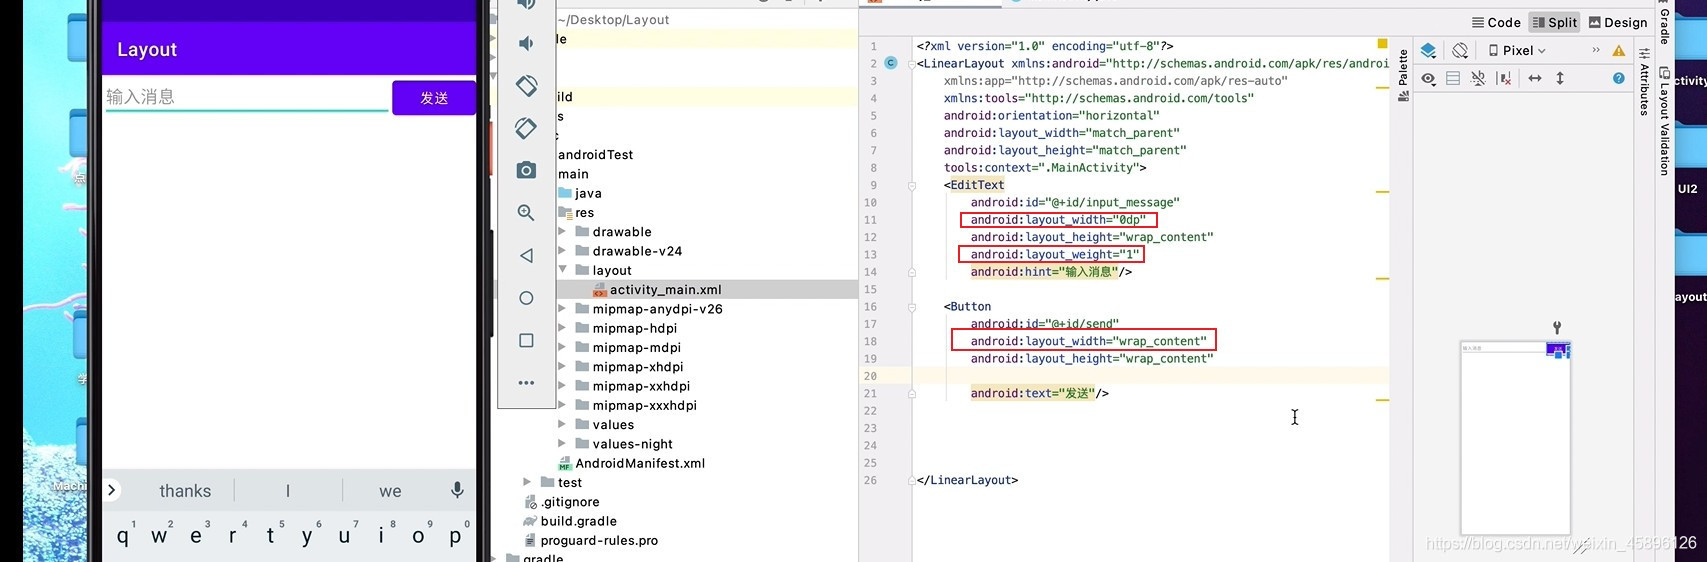This screenshot has width=1707, height=562.
Task: Select mipmap-xxxhdpi folder
Action: click(x=636, y=406)
